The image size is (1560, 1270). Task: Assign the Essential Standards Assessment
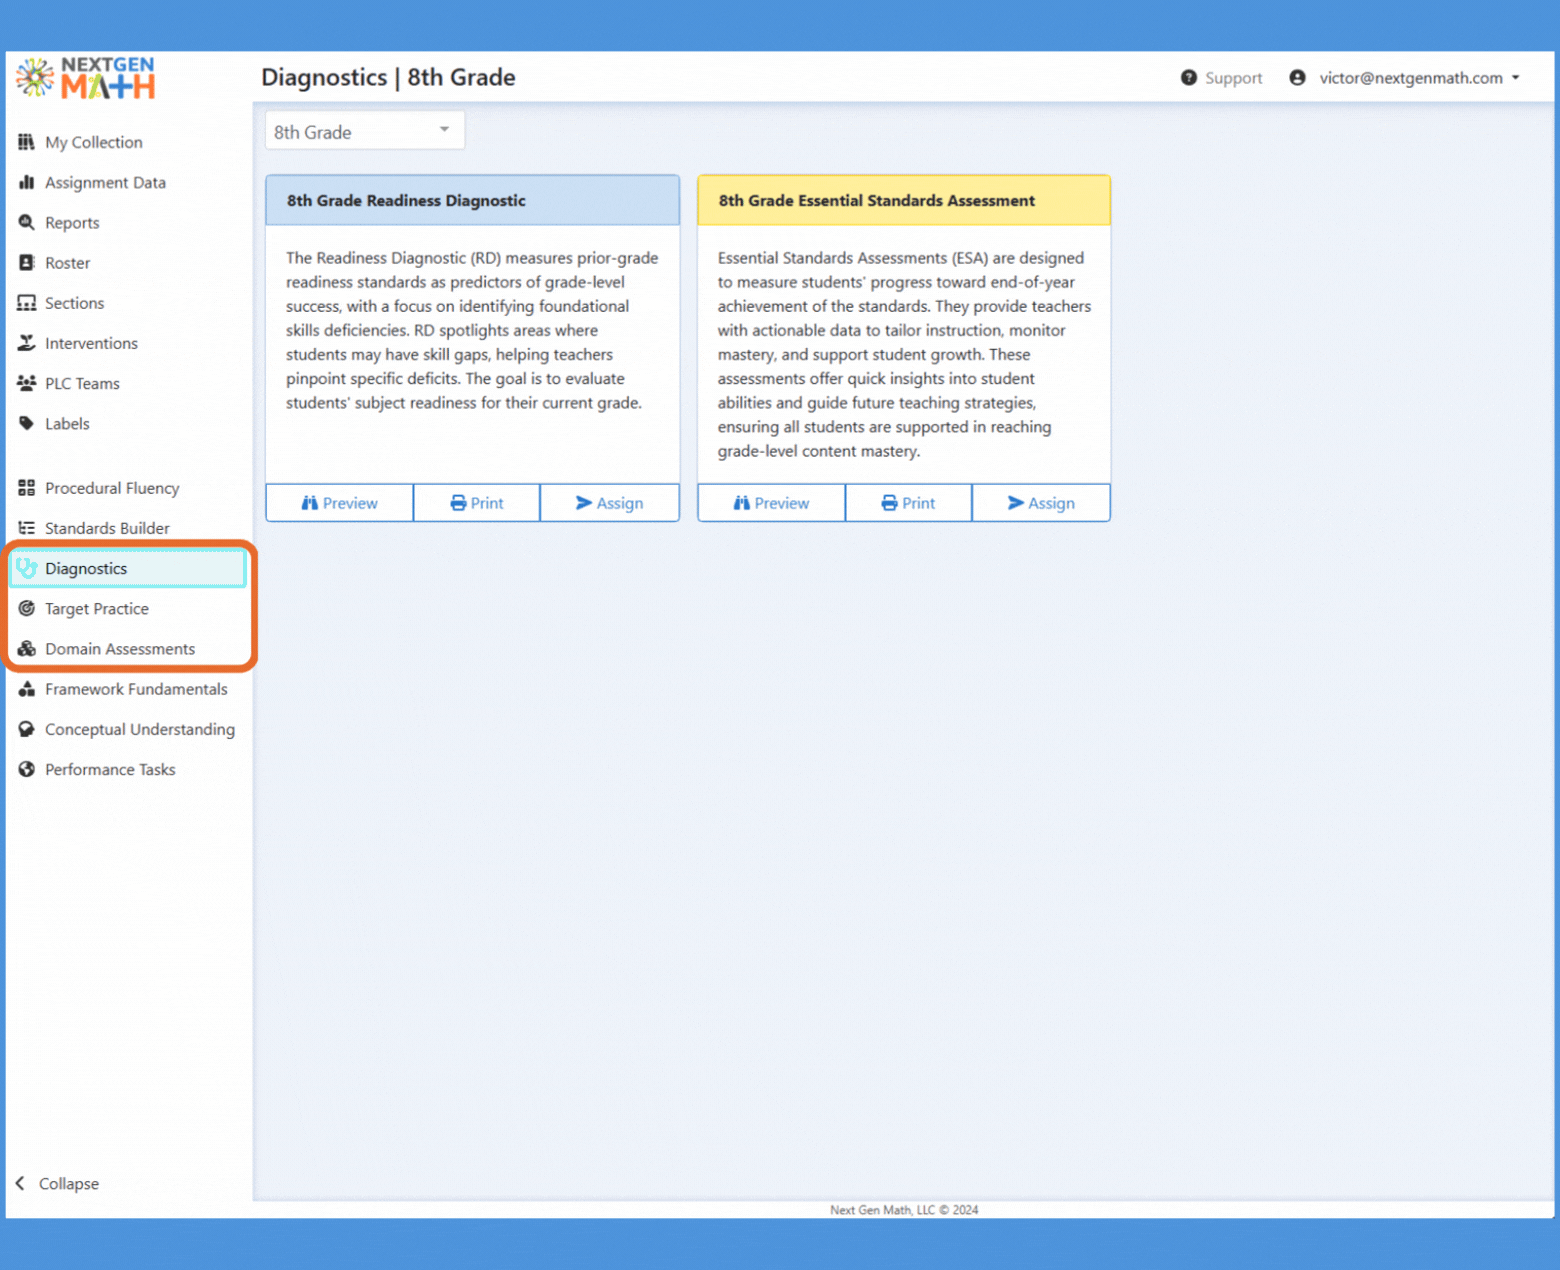1041,503
